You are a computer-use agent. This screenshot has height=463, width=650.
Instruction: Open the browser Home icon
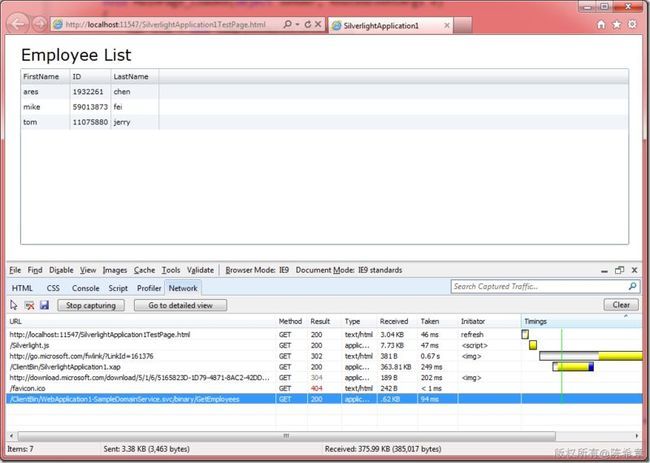pos(601,25)
